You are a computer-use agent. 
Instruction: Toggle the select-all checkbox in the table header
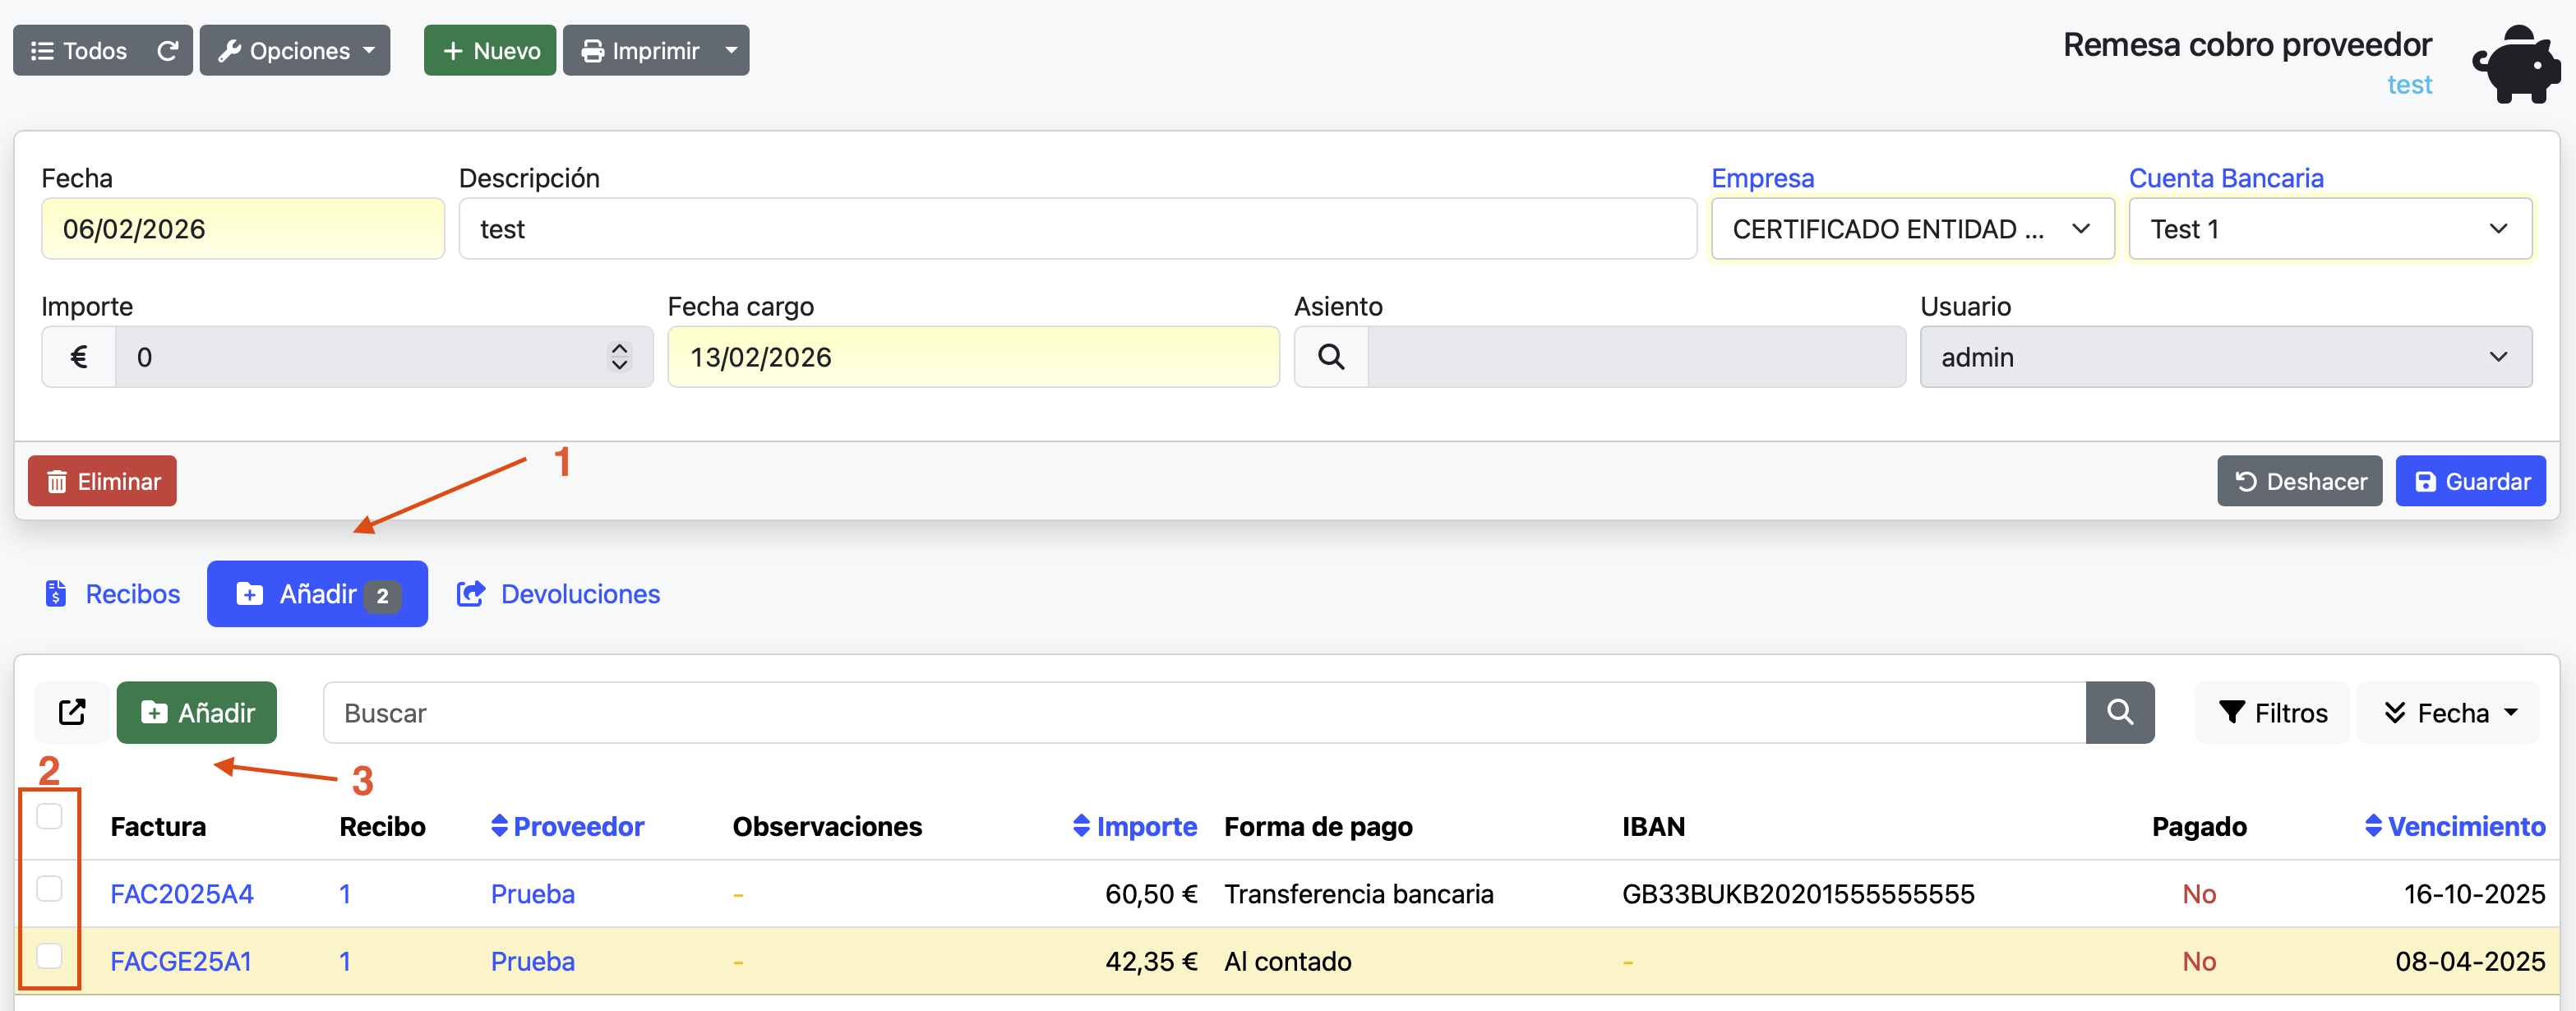49,816
